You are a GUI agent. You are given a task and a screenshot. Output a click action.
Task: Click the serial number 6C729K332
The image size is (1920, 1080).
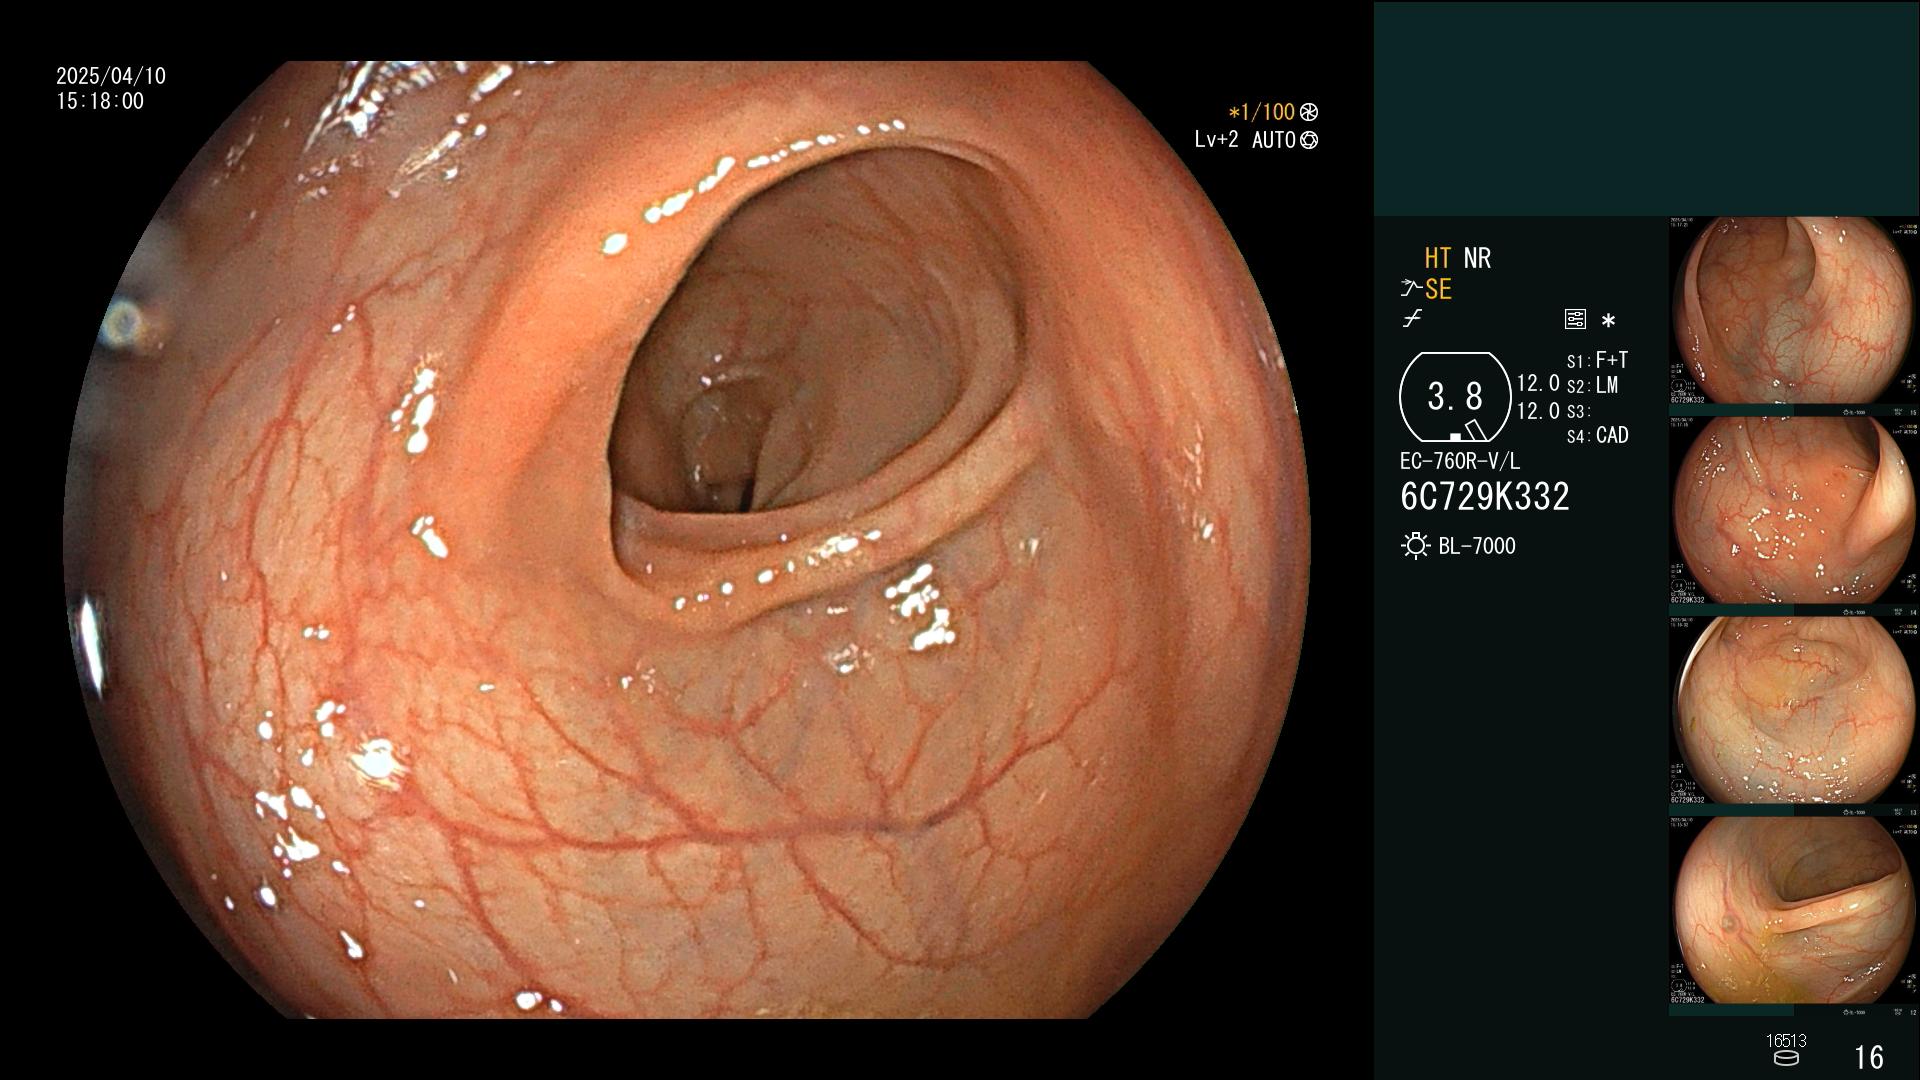[1485, 497]
